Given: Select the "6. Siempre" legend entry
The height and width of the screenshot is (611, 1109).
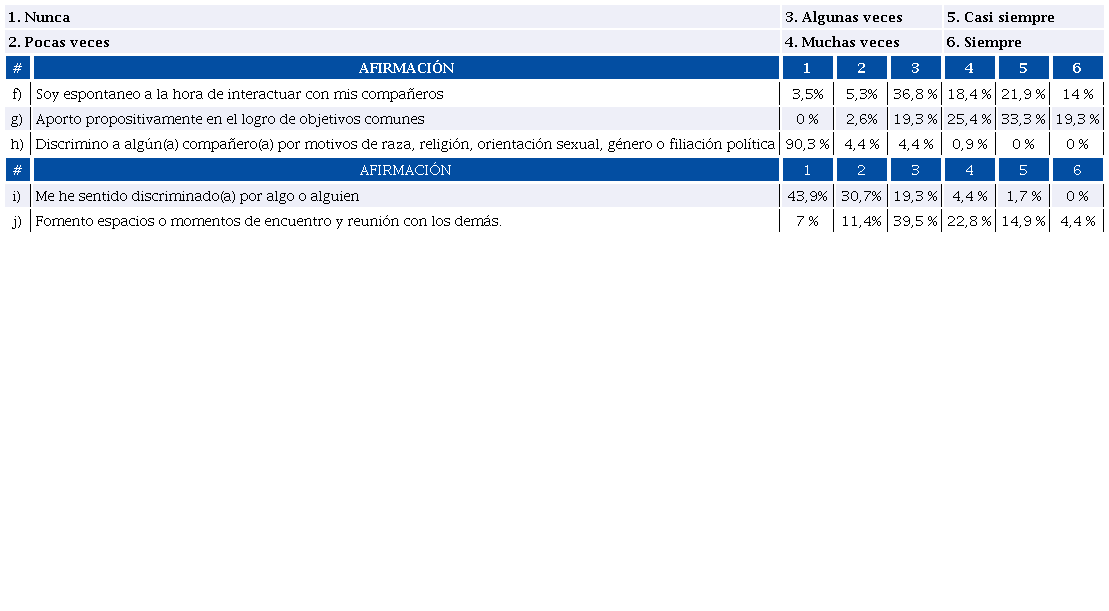Looking at the screenshot, I should click(984, 42).
